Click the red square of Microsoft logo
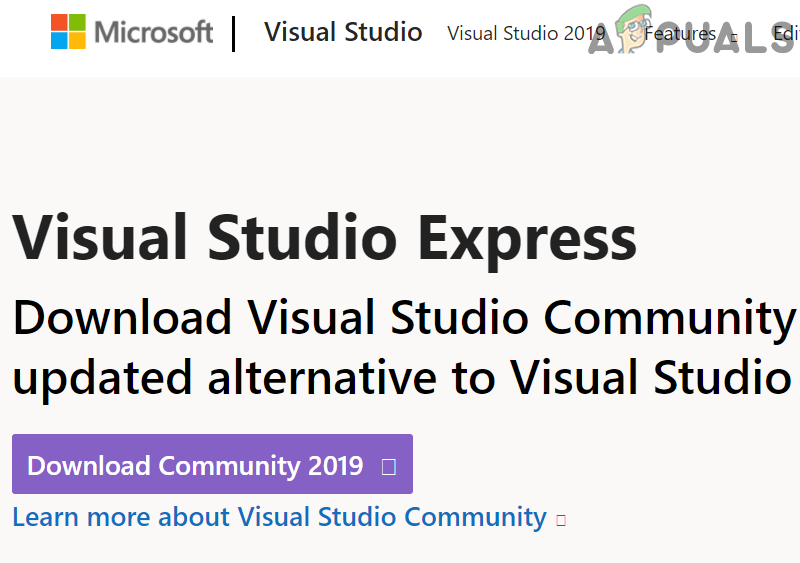This screenshot has width=800, height=563. click(x=60, y=23)
